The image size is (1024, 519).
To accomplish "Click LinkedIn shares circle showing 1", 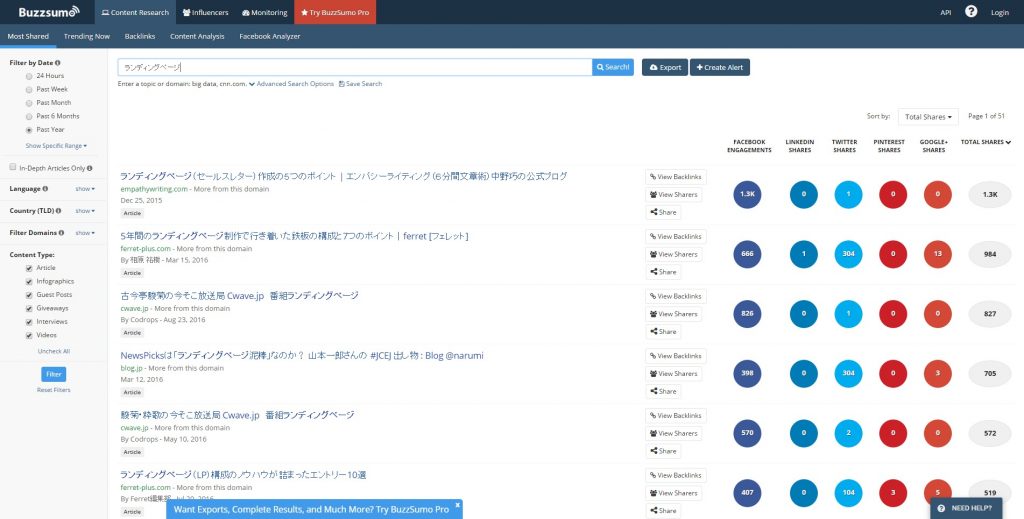I will 803,254.
